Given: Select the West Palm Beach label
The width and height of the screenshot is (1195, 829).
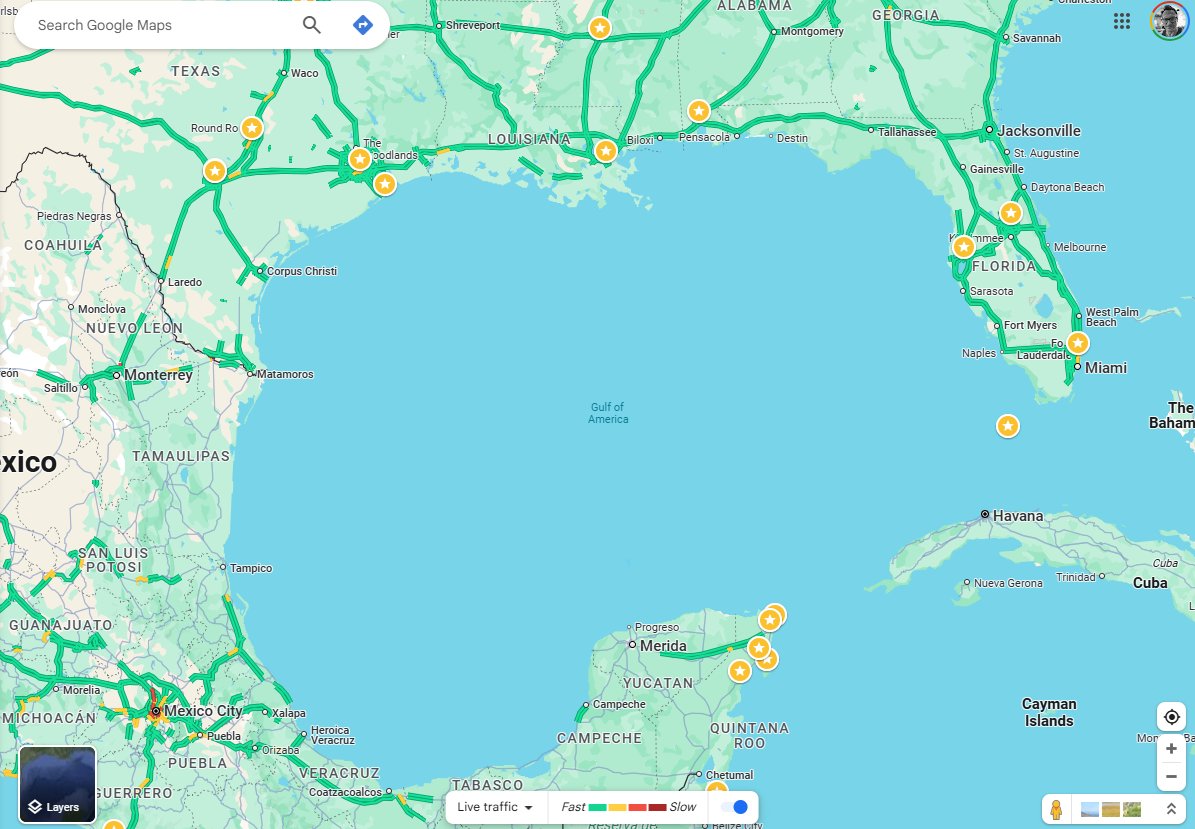Looking at the screenshot, I should 1112,317.
